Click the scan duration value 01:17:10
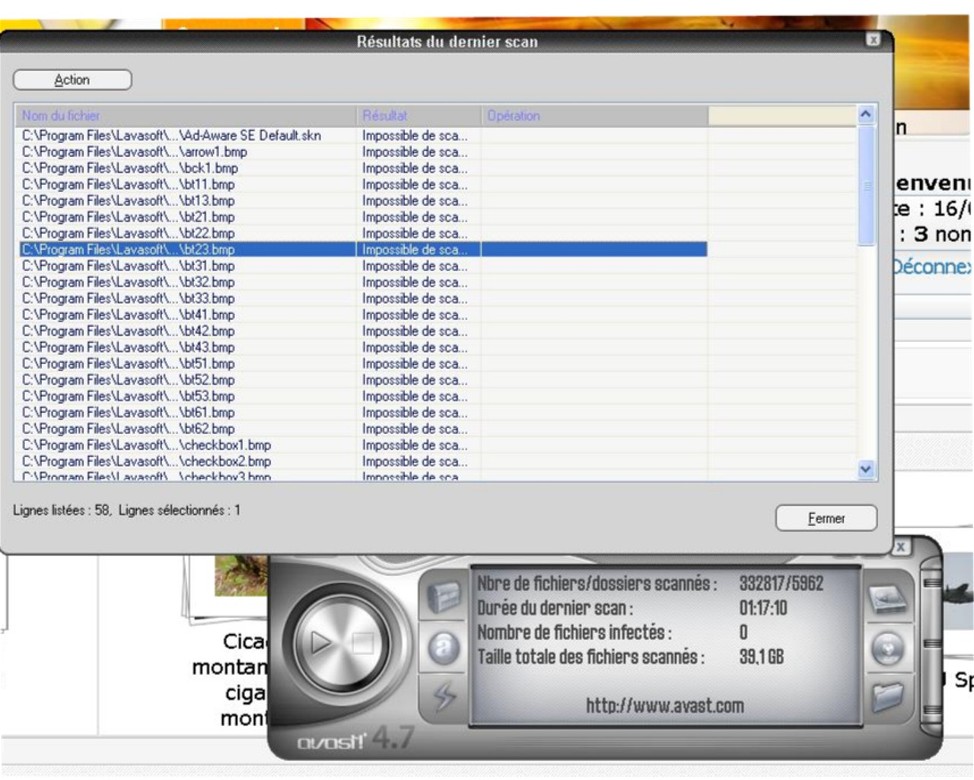 click(x=763, y=608)
